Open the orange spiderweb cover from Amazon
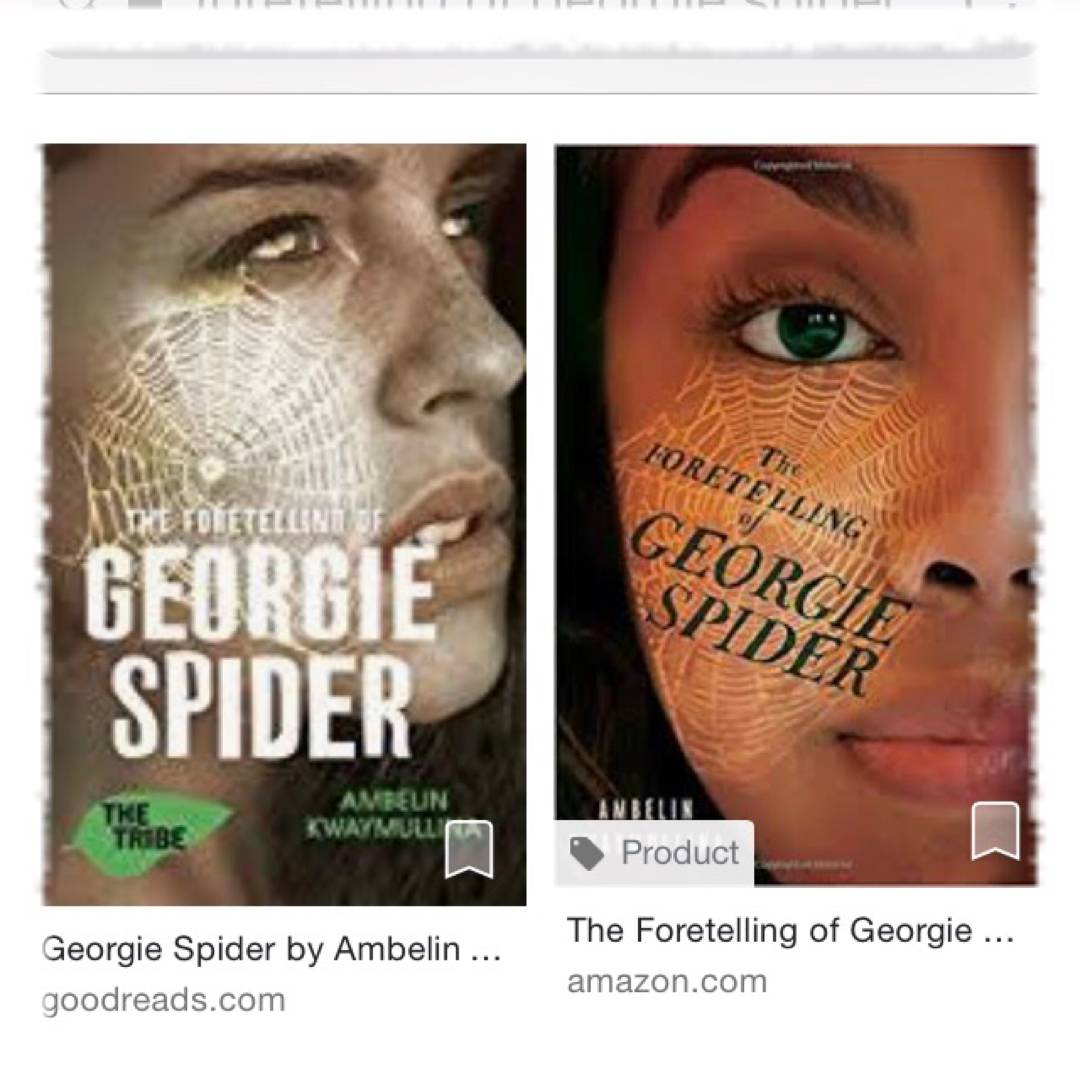 (796, 515)
